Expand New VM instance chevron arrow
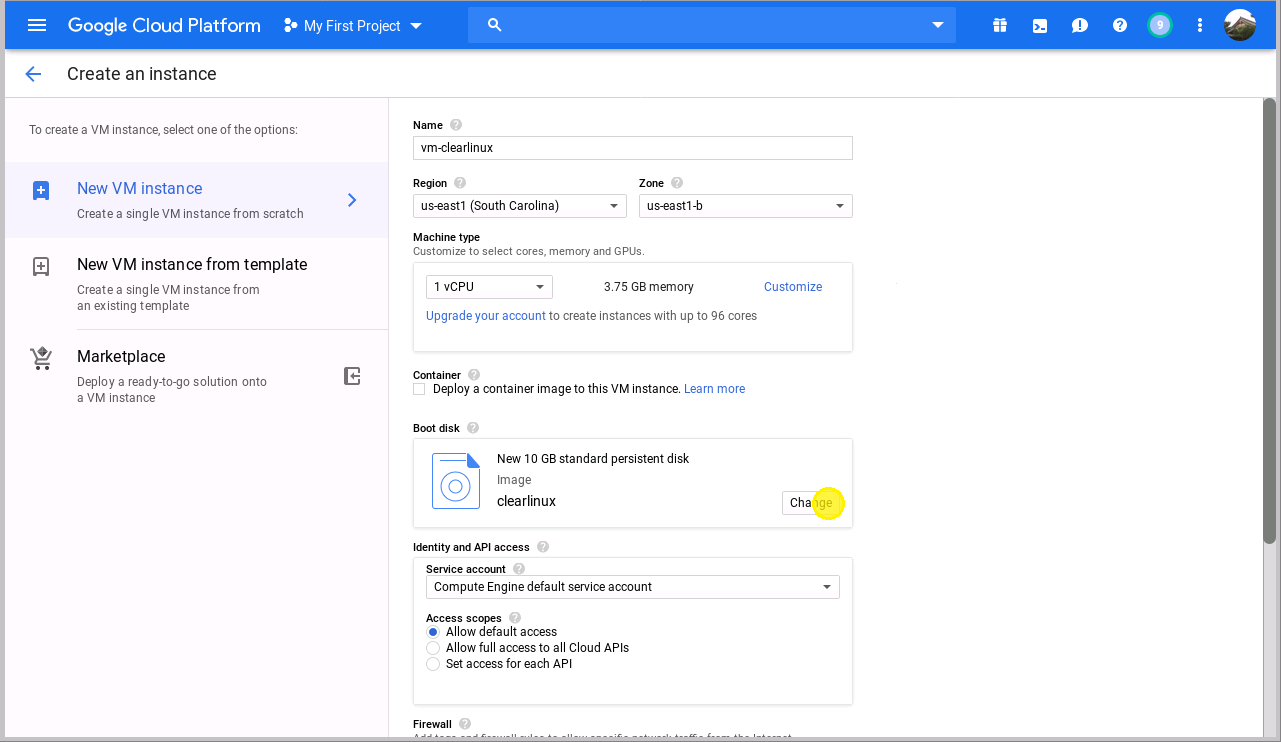Image resolution: width=1281 pixels, height=742 pixels. pos(352,200)
